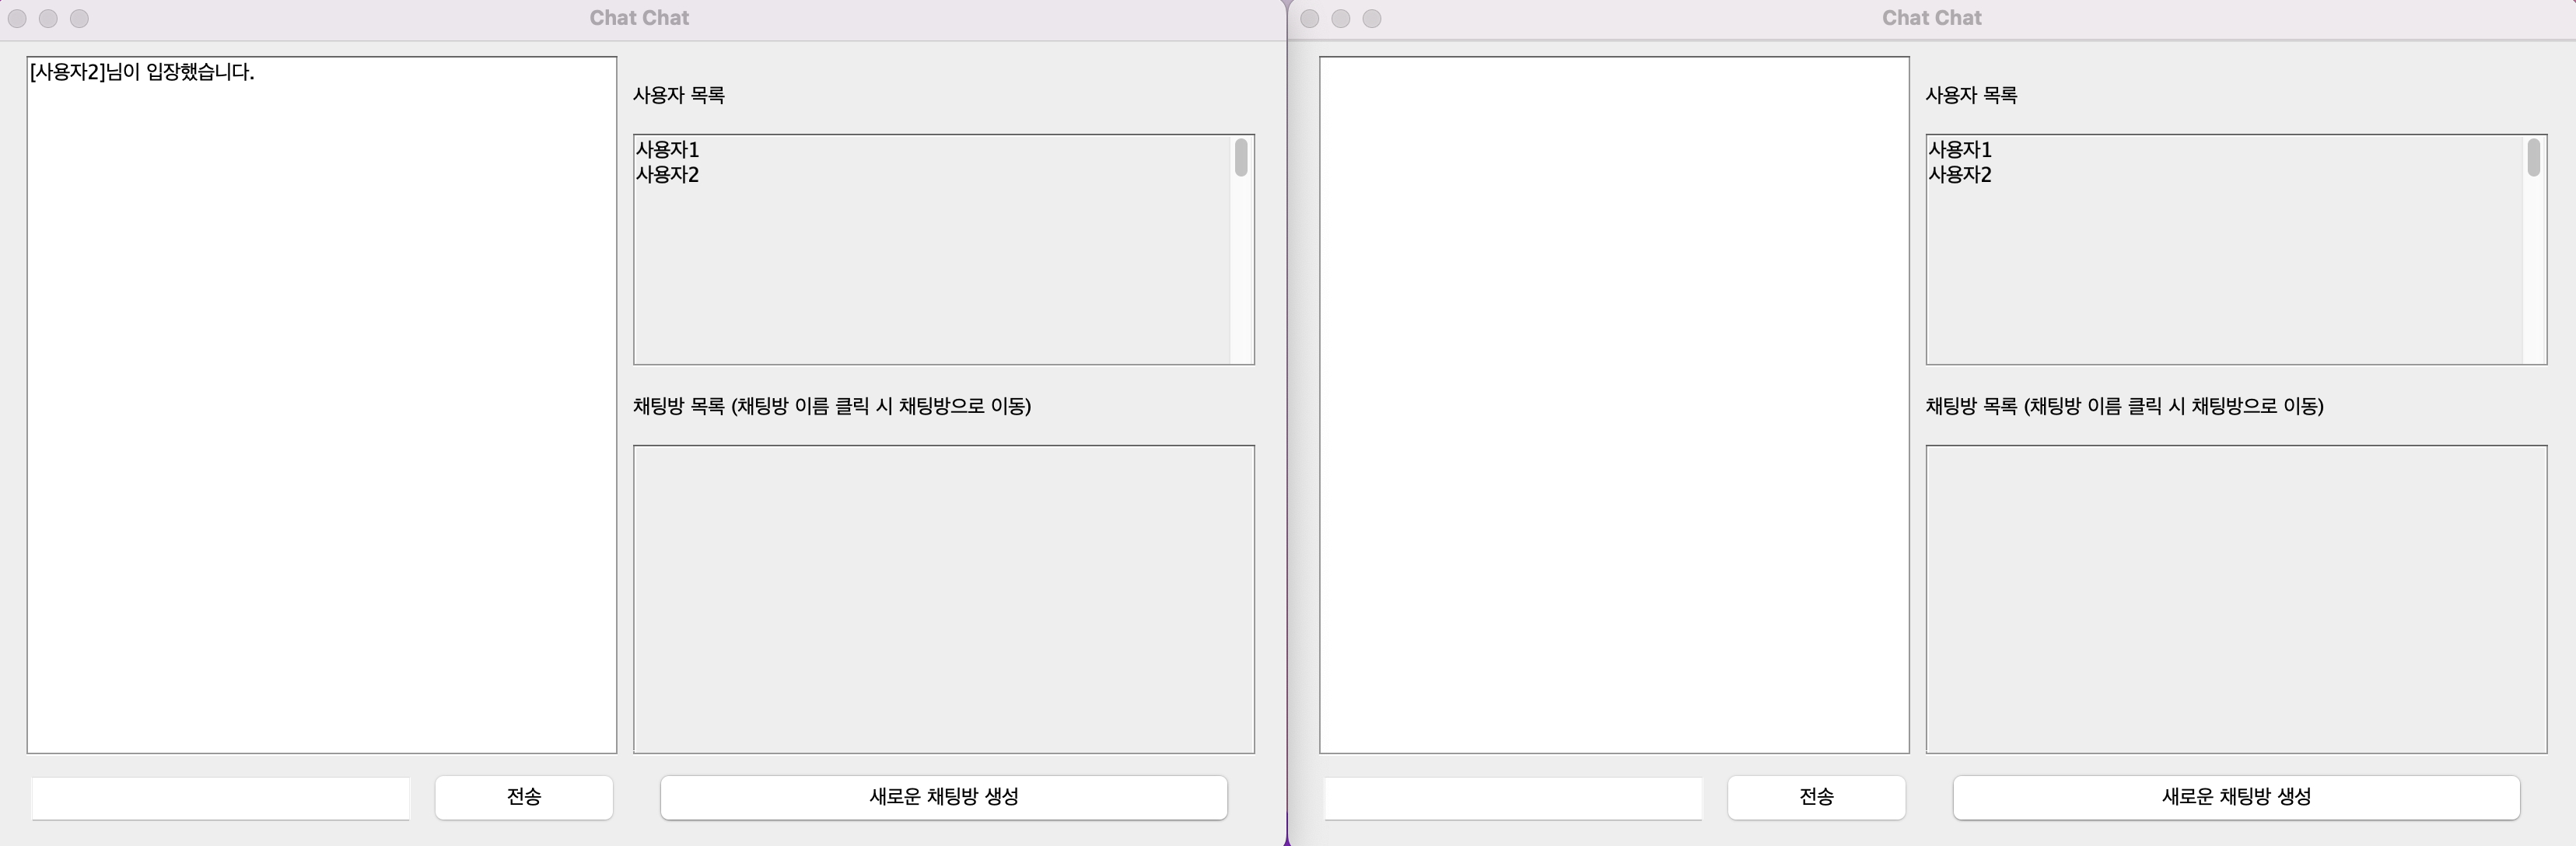Select 사용자2 in left window user list
The width and height of the screenshot is (2576, 846).
click(668, 175)
